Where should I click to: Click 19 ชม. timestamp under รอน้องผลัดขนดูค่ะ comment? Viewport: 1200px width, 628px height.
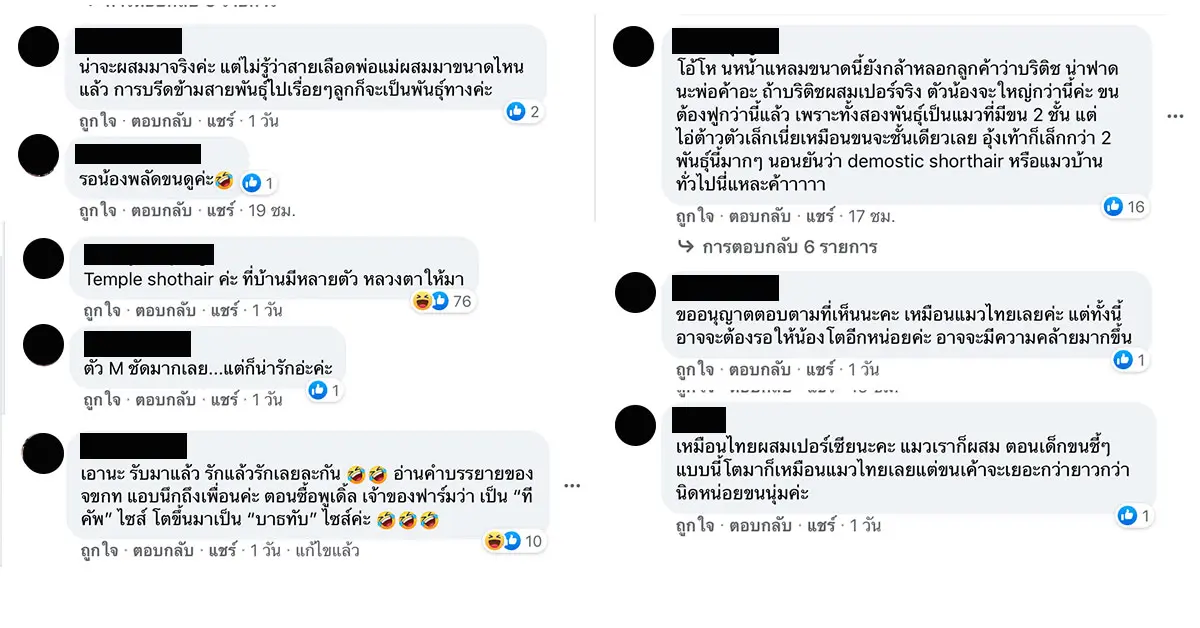pos(272,211)
